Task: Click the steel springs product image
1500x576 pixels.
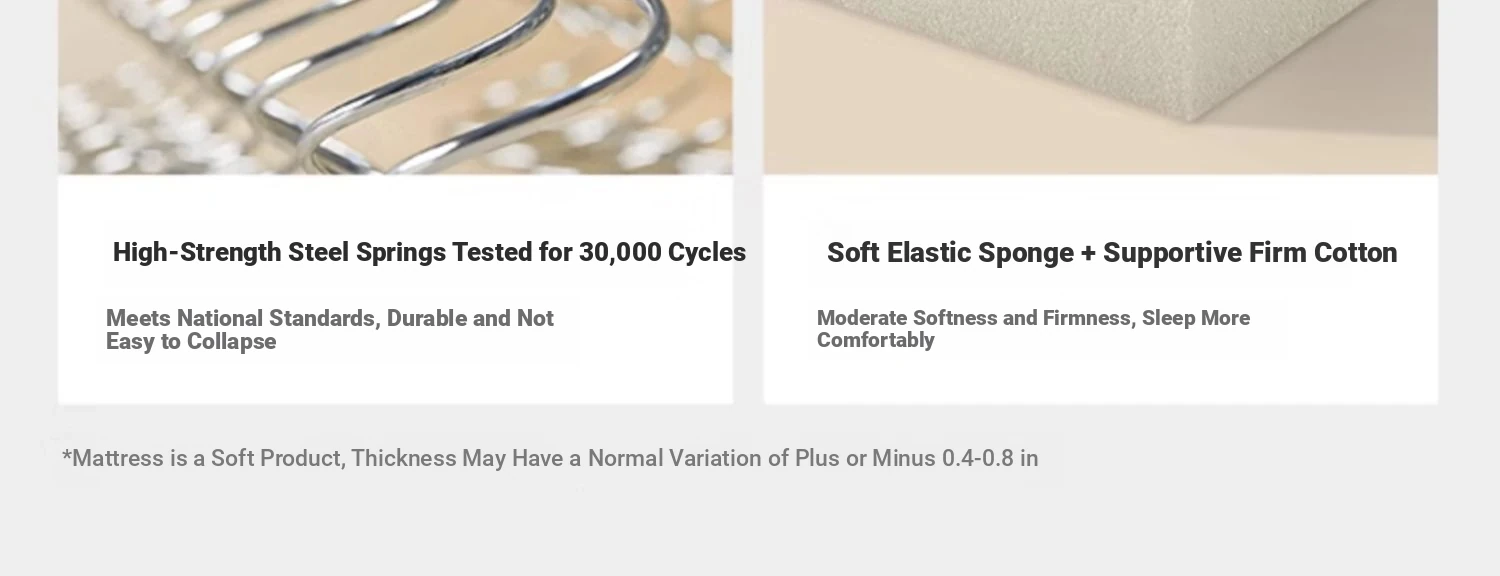Action: pos(395,87)
